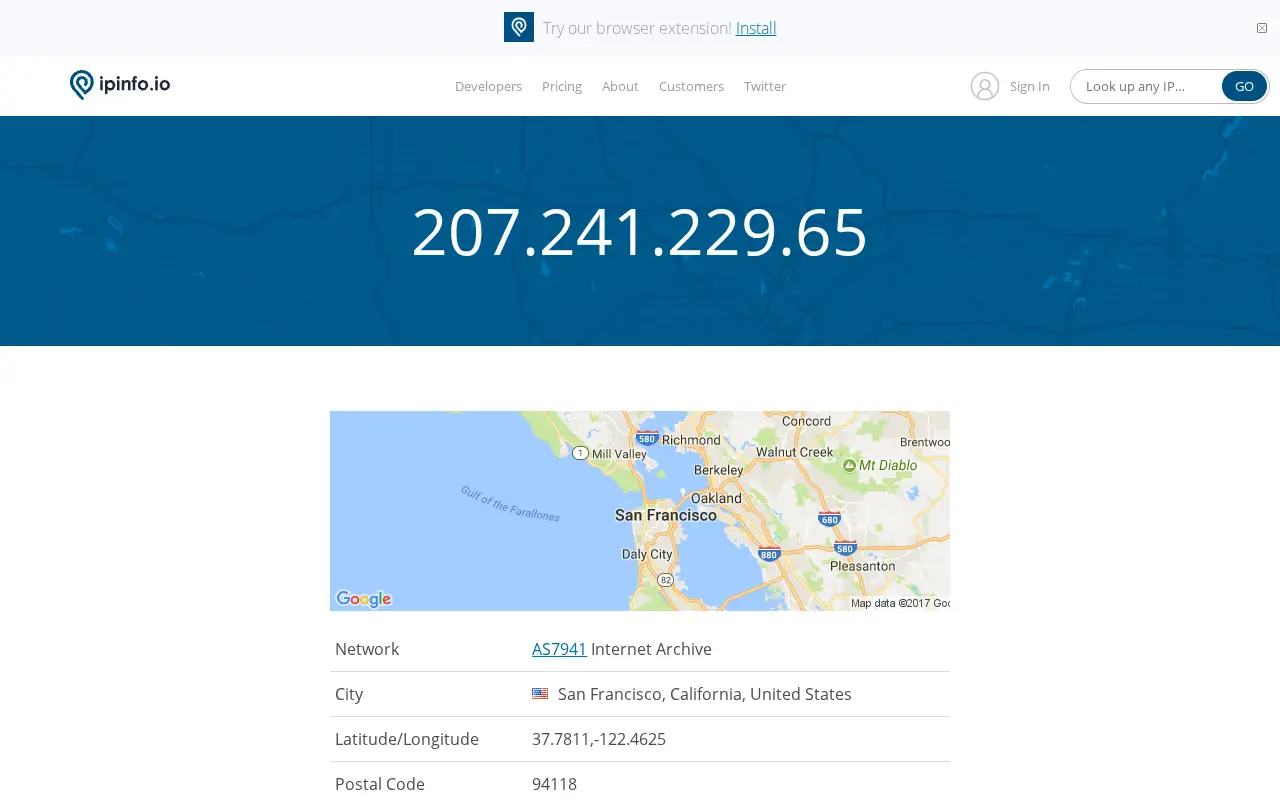Viewport: 1280px width, 800px height.
Task: Visit the Twitter link in navigation
Action: click(x=765, y=86)
